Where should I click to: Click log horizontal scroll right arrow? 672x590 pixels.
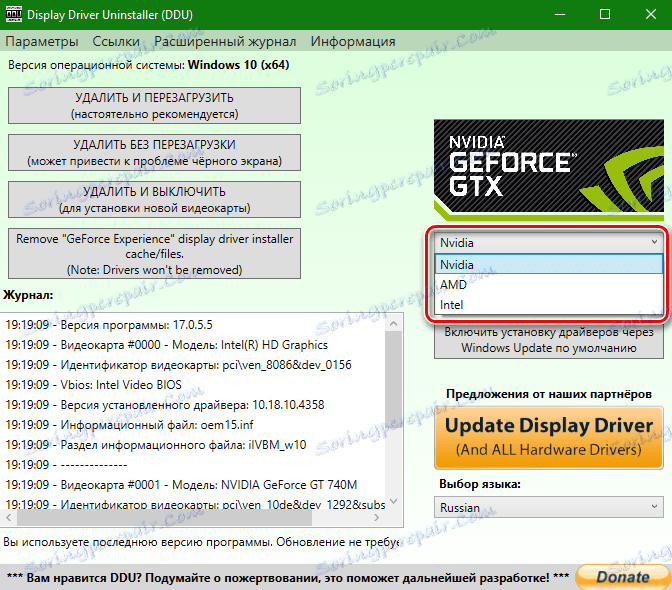click(376, 518)
